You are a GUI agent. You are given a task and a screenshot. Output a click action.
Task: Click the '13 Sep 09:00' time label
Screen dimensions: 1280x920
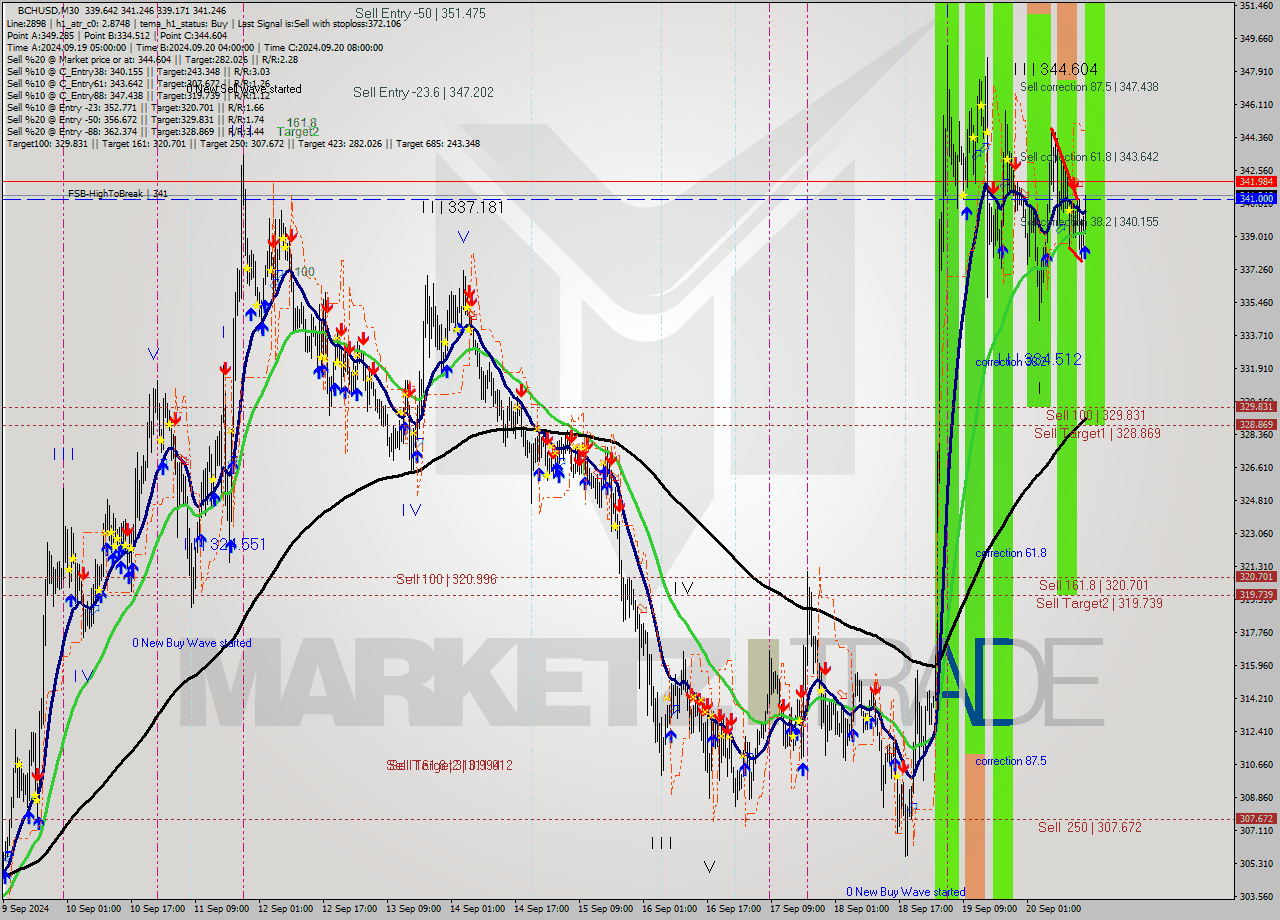414,909
